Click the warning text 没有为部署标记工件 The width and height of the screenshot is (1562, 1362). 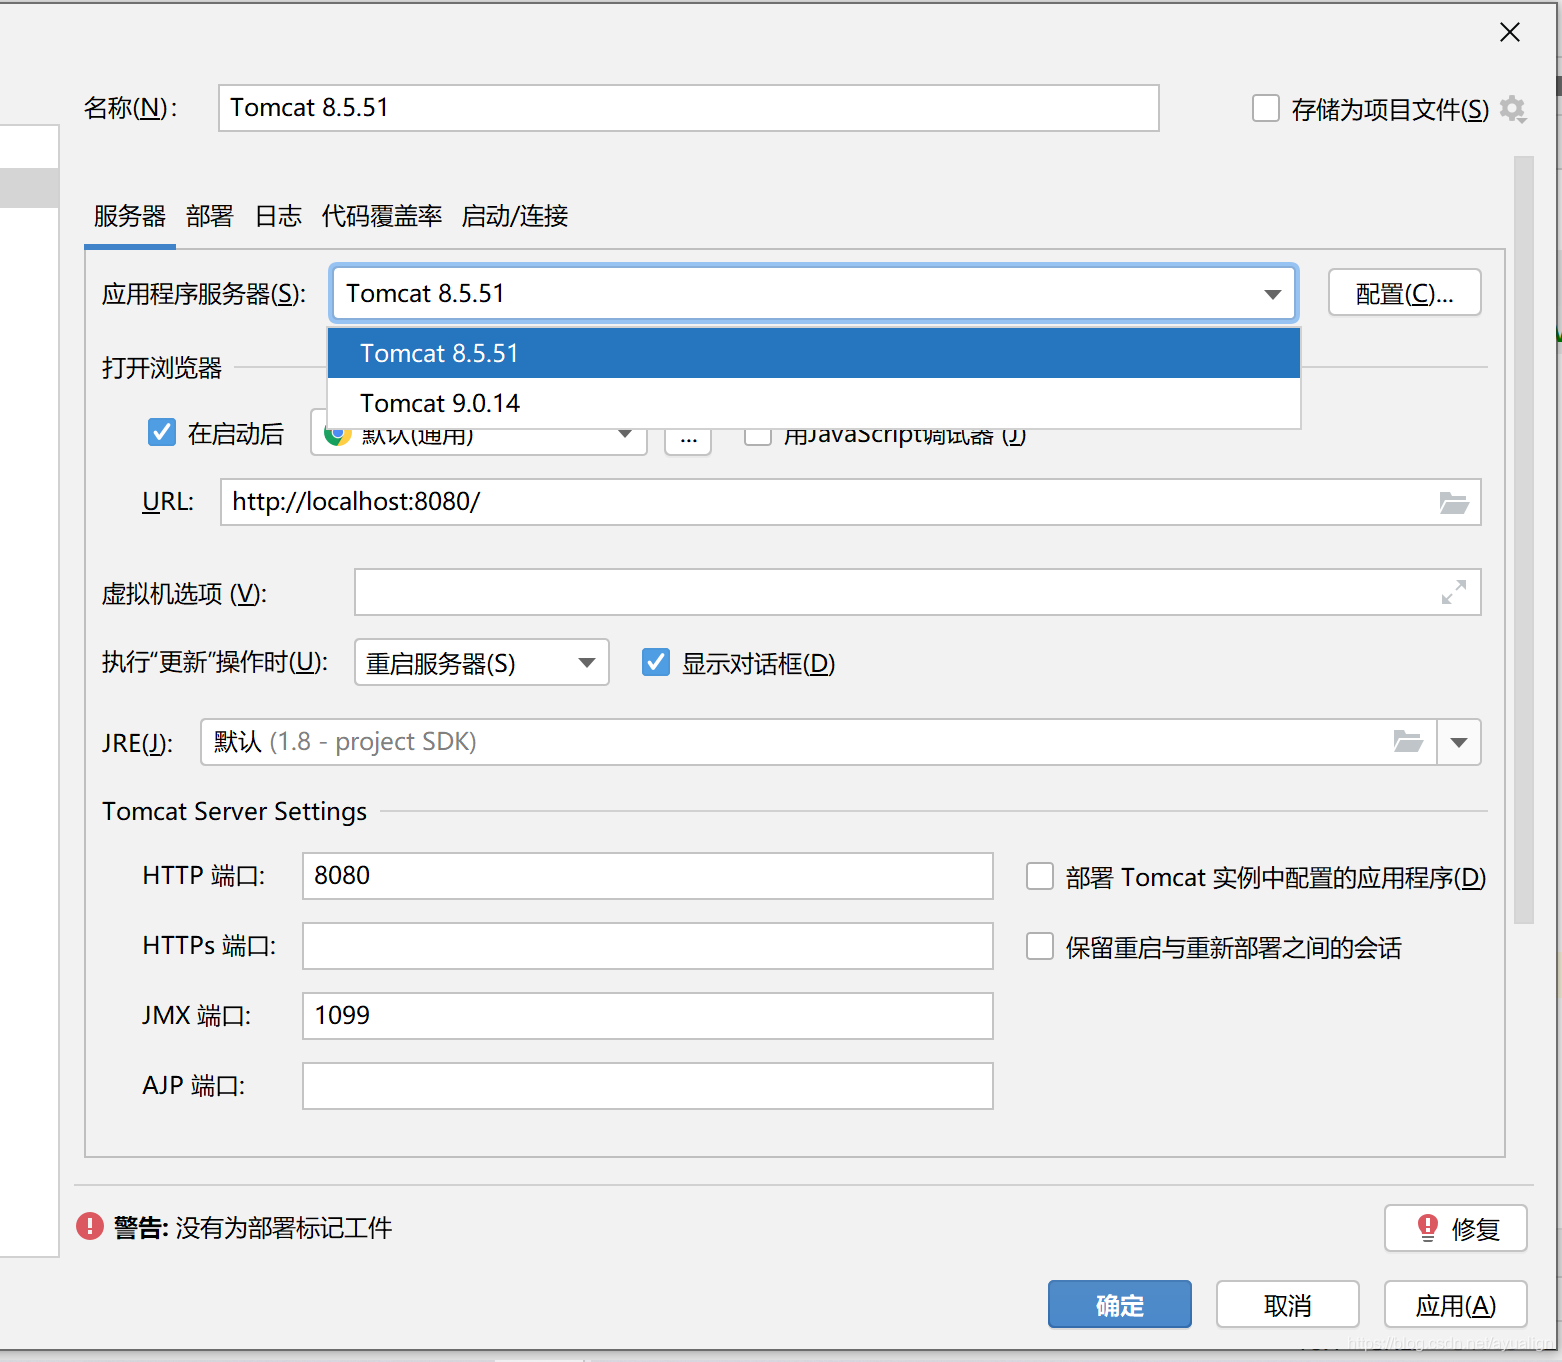[x=284, y=1228]
